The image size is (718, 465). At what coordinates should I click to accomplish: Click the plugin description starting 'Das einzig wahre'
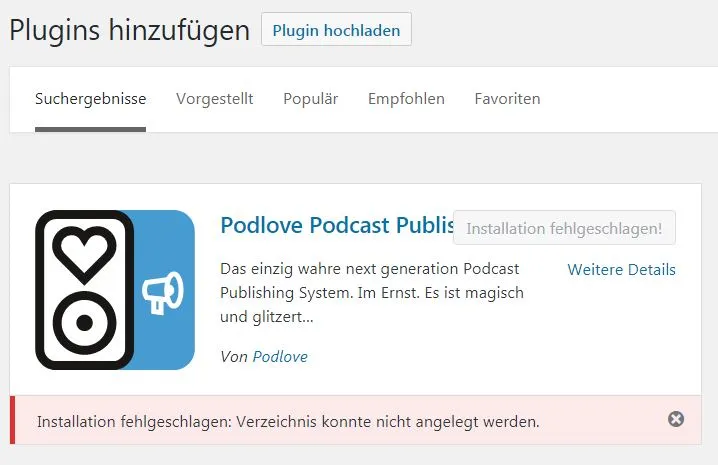[x=372, y=292]
